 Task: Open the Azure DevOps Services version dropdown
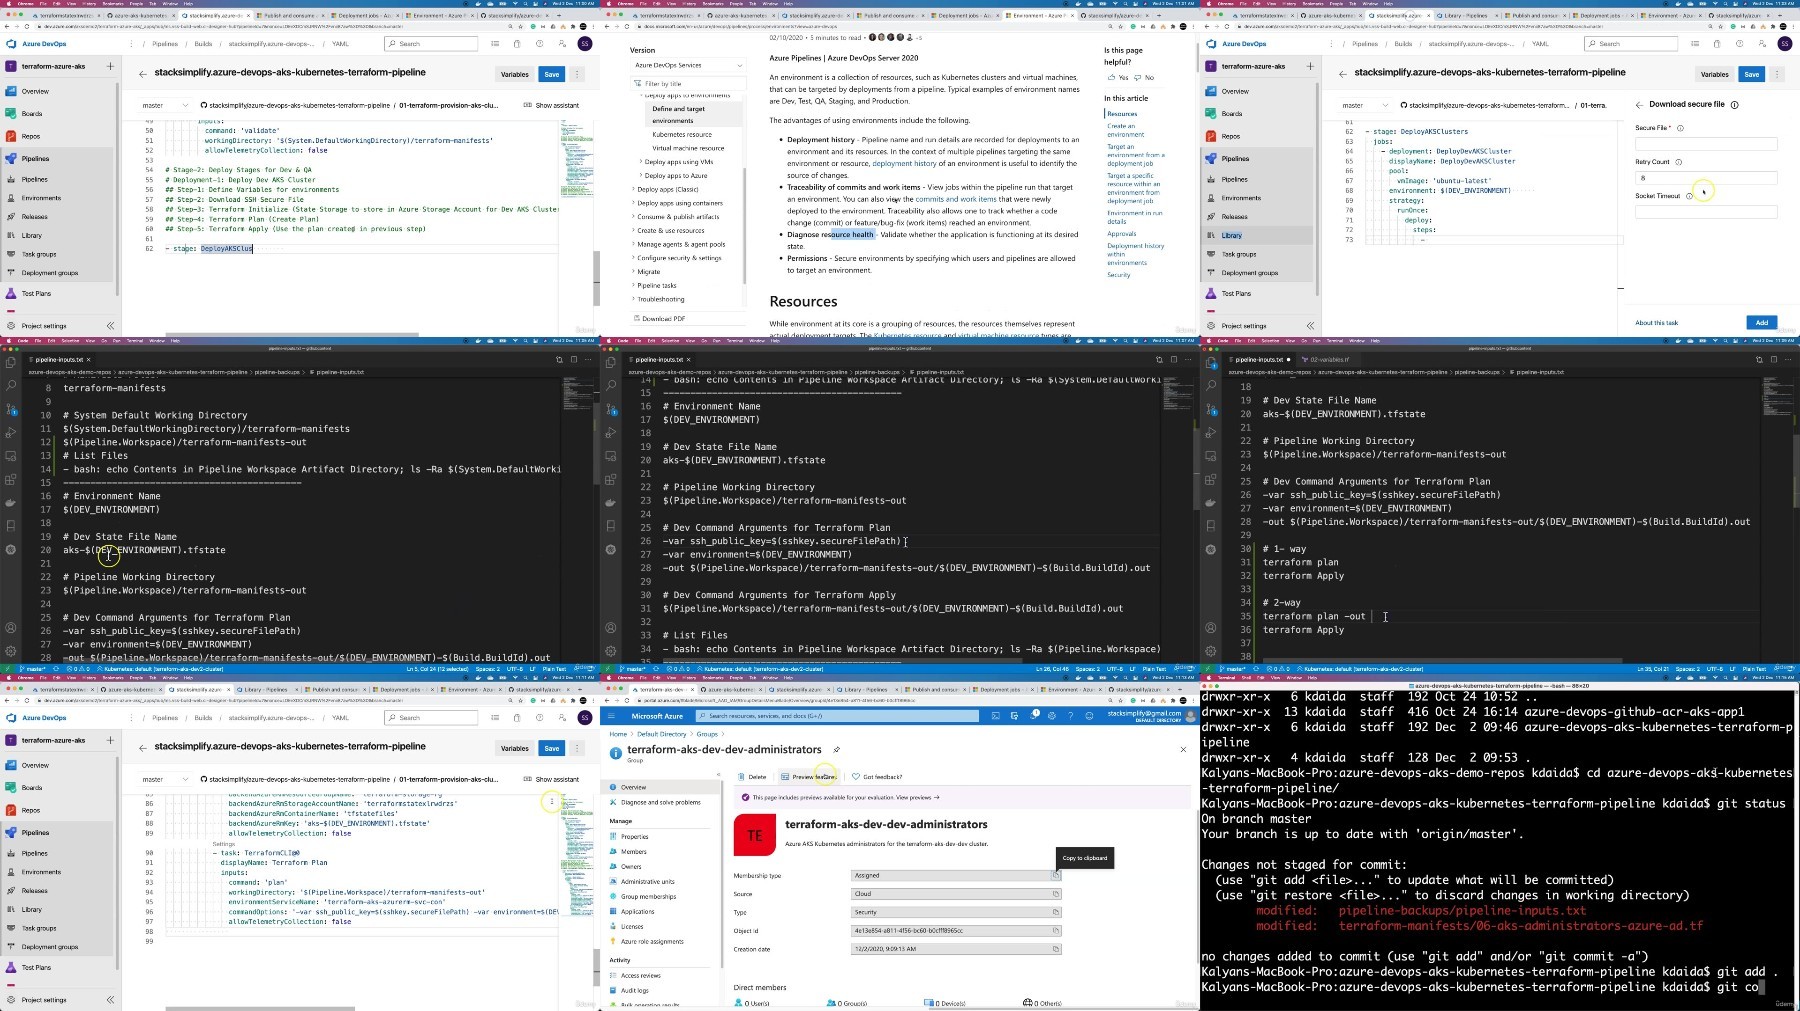(689, 65)
